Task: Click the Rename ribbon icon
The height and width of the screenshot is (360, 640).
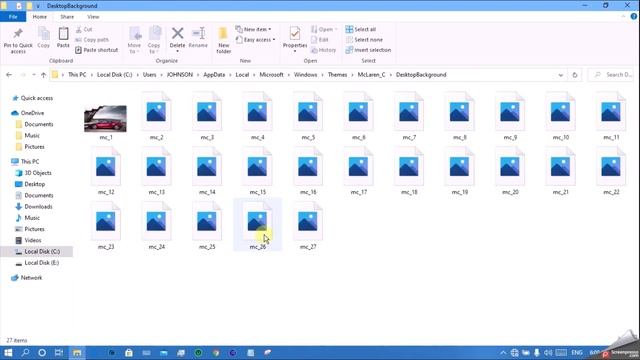Action: (198, 38)
